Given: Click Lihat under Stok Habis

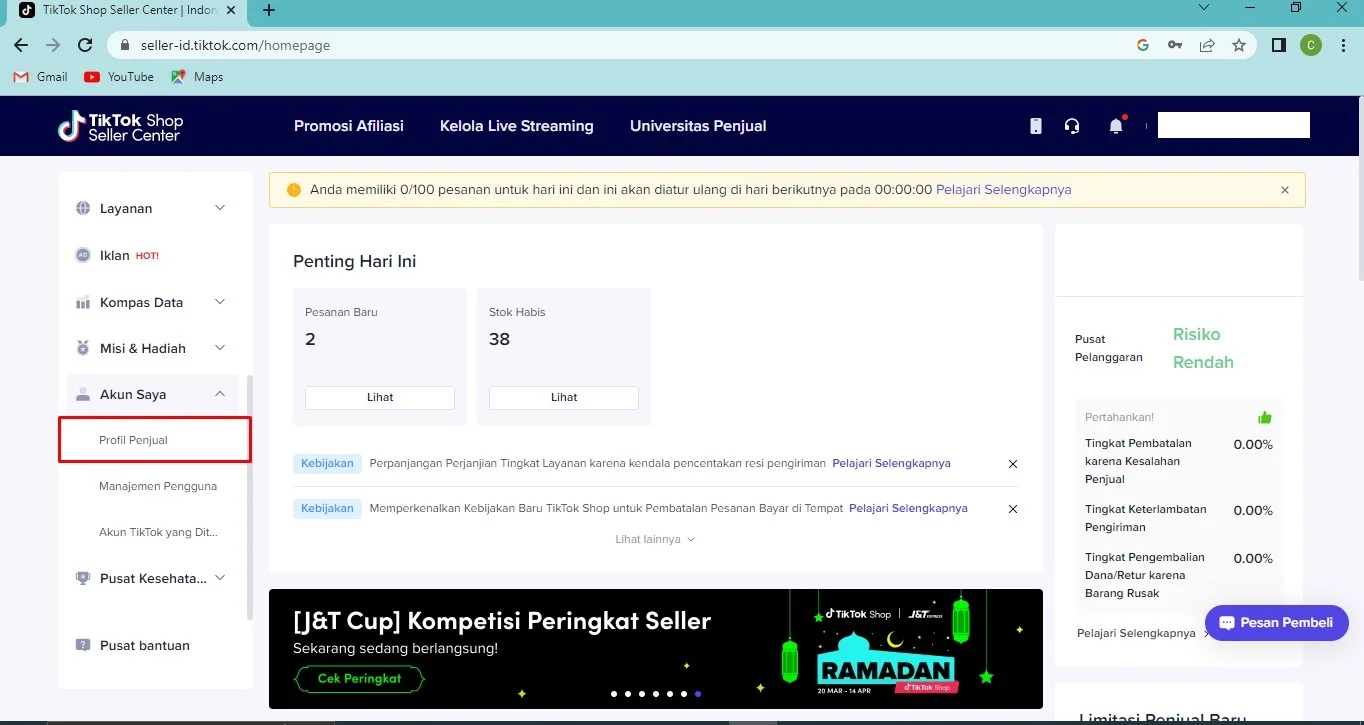Looking at the screenshot, I should (564, 397).
